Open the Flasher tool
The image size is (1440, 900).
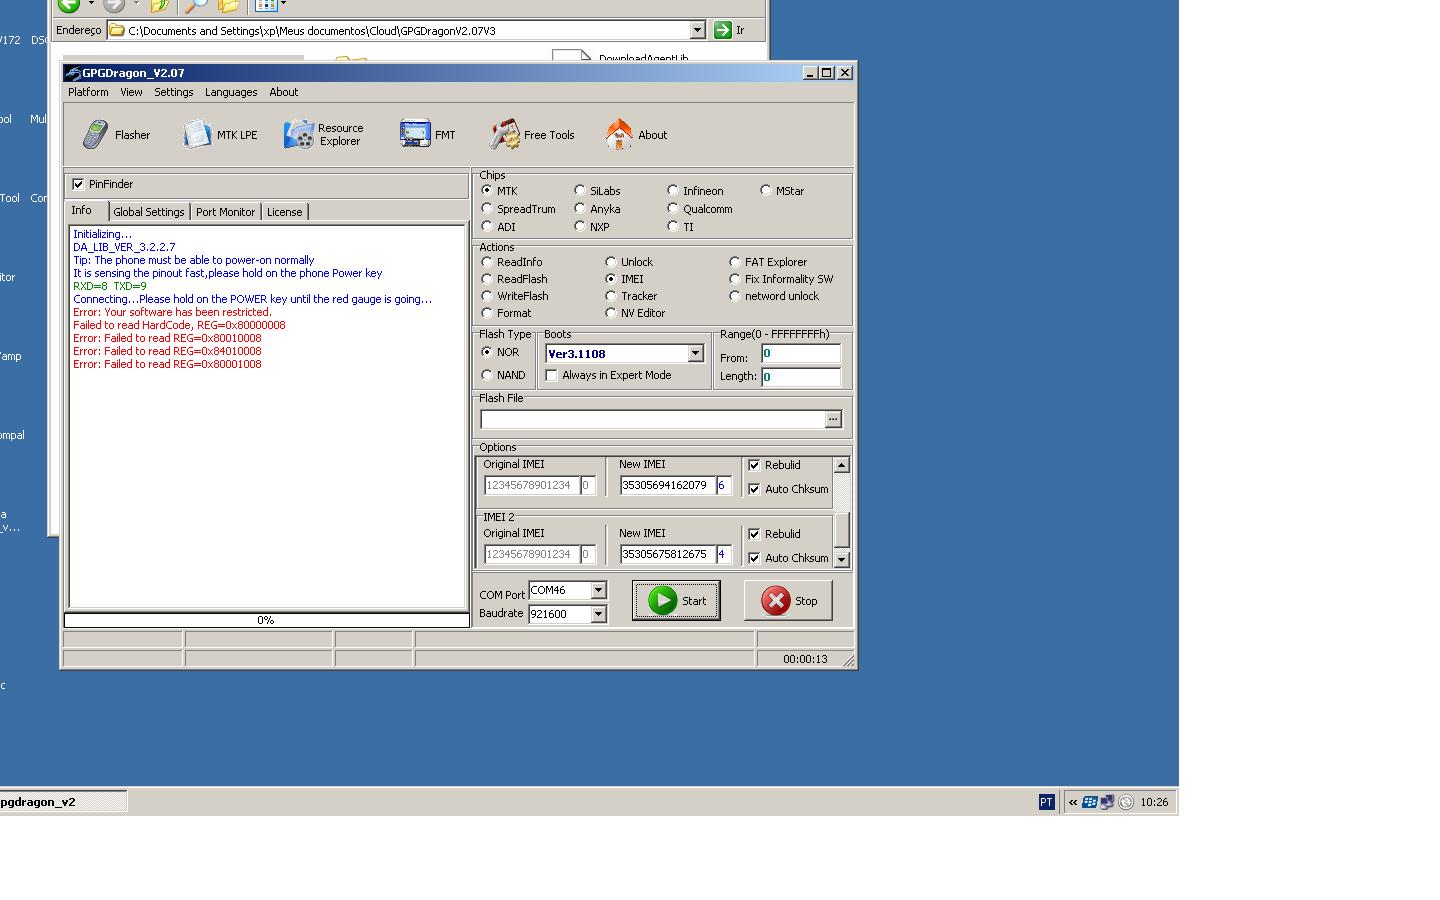click(x=116, y=135)
